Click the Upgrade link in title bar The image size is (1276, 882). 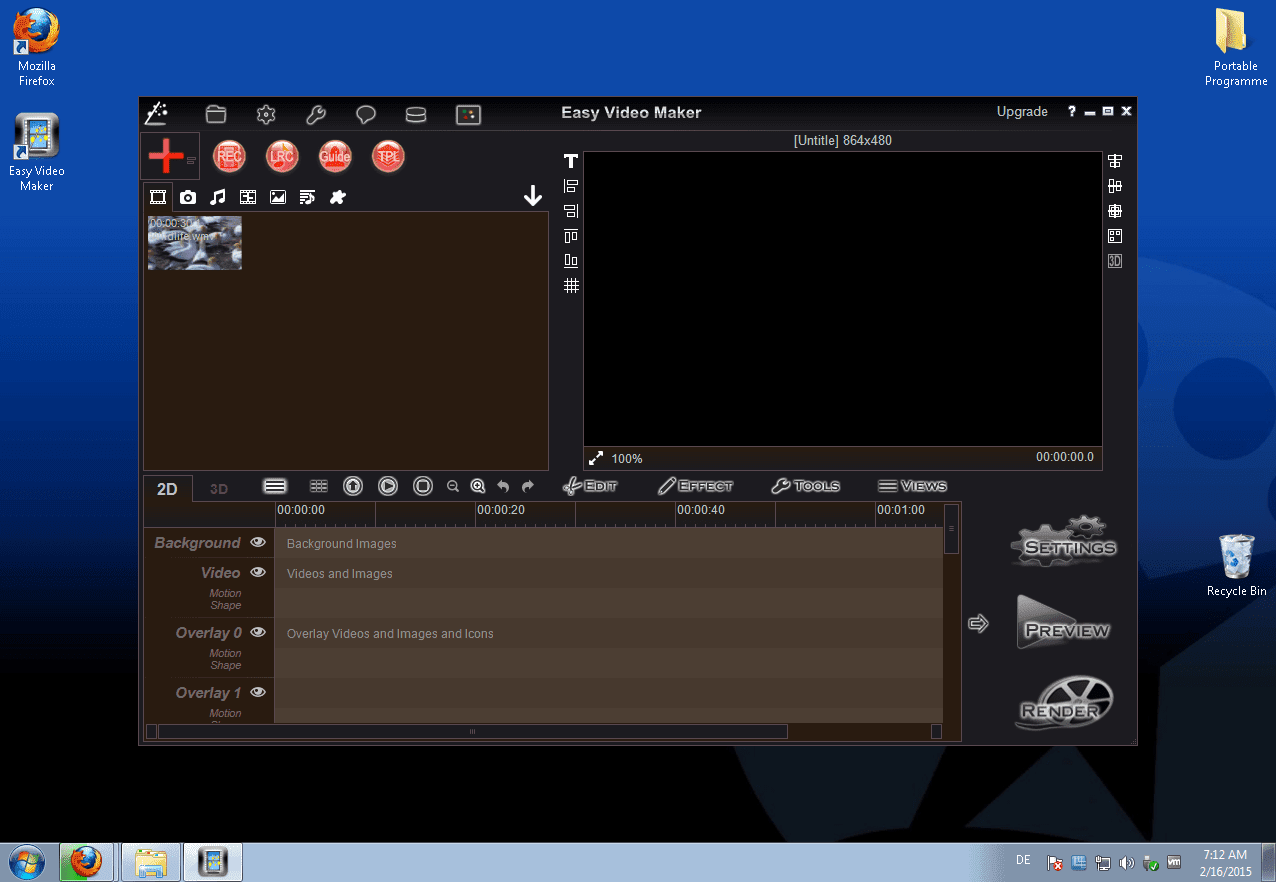coord(1022,112)
